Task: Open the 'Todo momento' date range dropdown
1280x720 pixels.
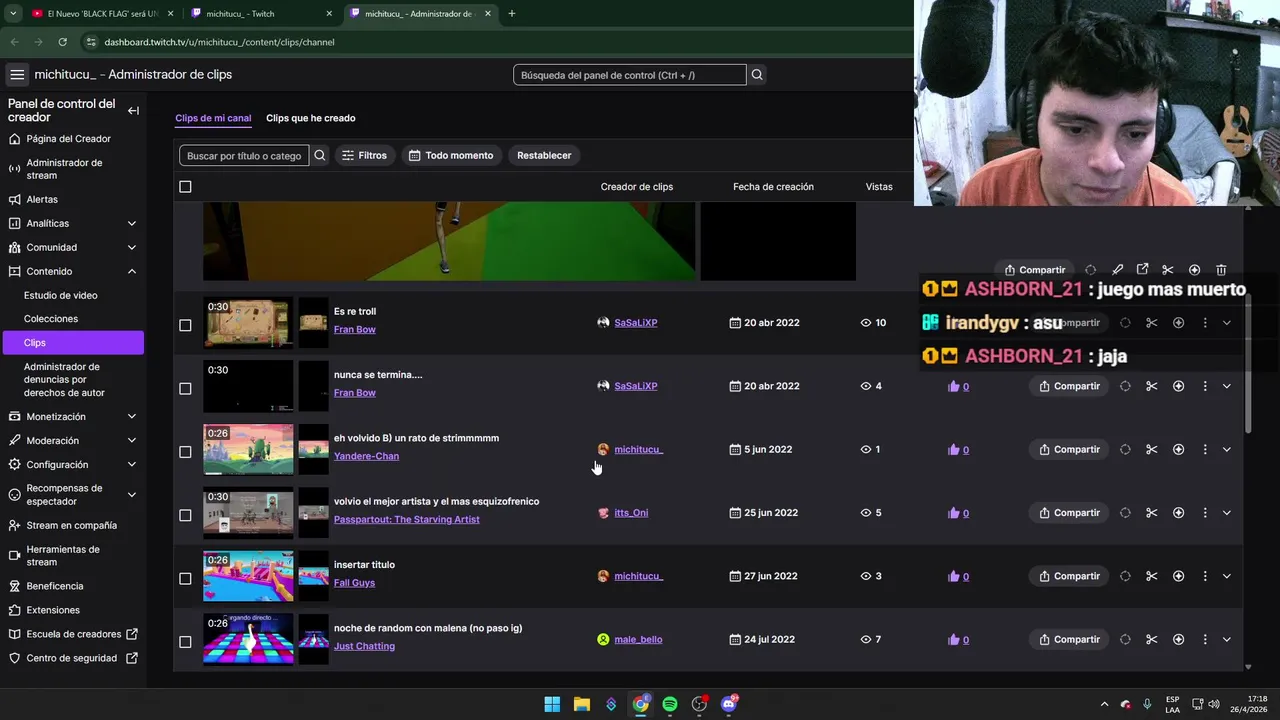Action: pyautogui.click(x=451, y=155)
